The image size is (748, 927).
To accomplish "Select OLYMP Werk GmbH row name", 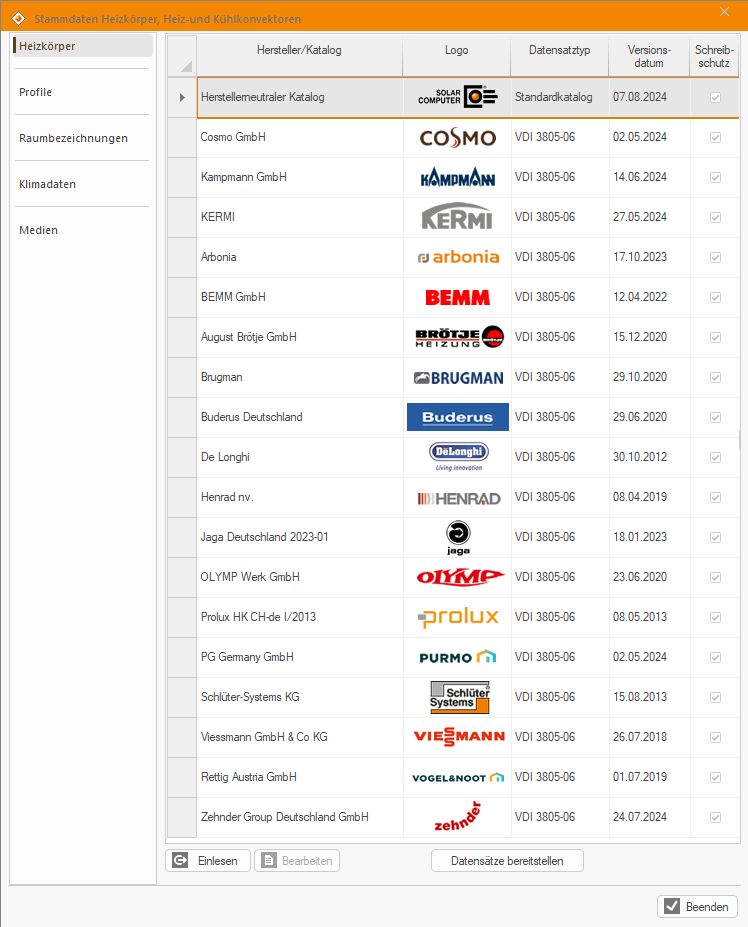I will [250, 577].
